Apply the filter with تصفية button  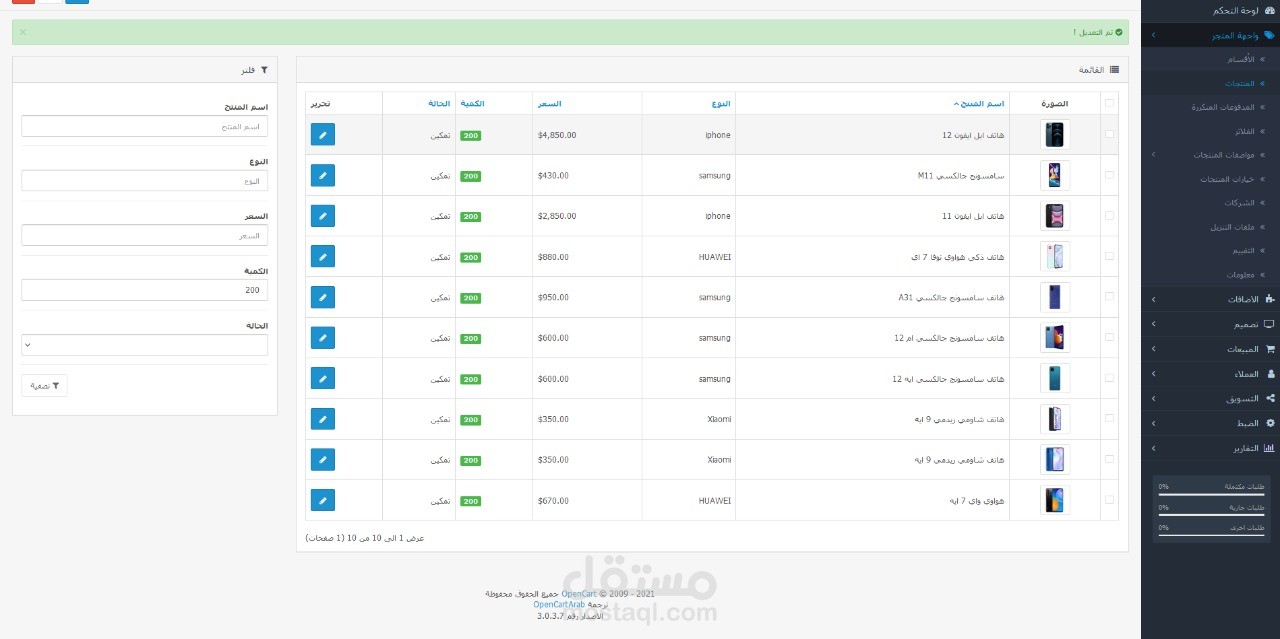[44, 385]
